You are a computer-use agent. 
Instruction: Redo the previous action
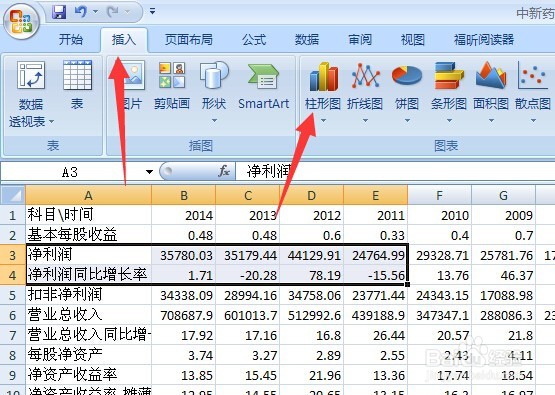[113, 12]
